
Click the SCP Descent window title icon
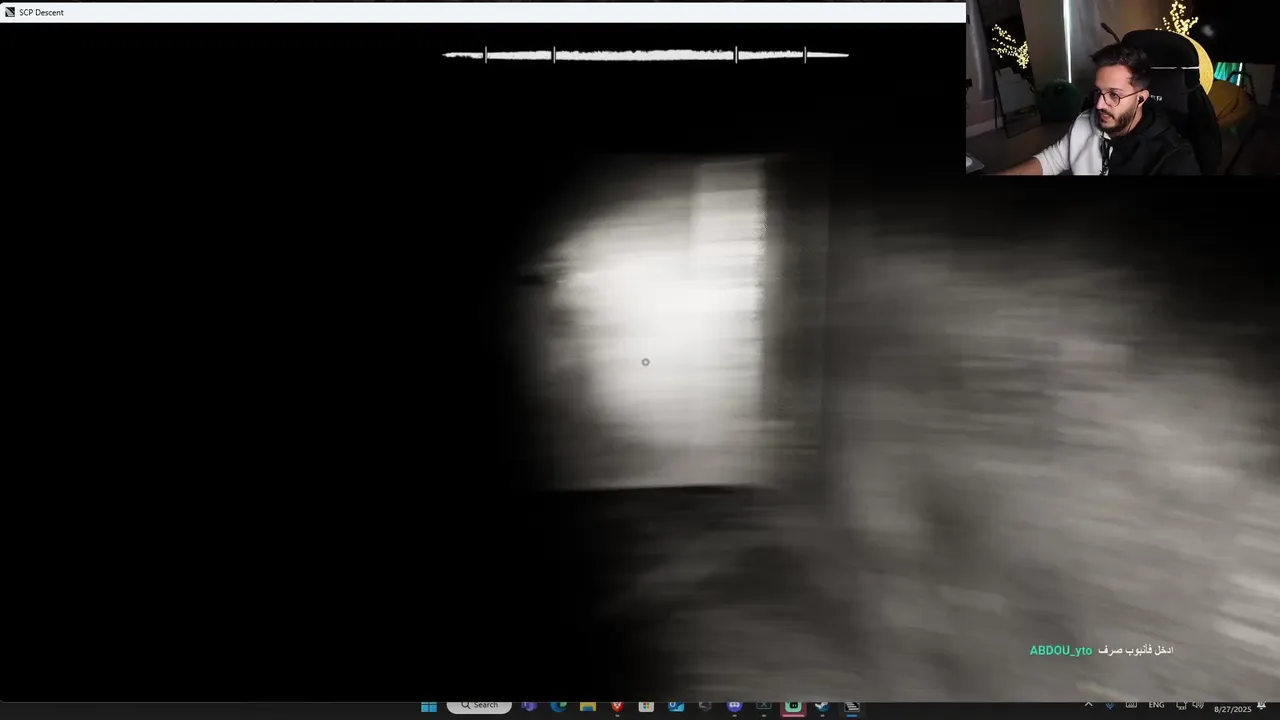coord(10,12)
